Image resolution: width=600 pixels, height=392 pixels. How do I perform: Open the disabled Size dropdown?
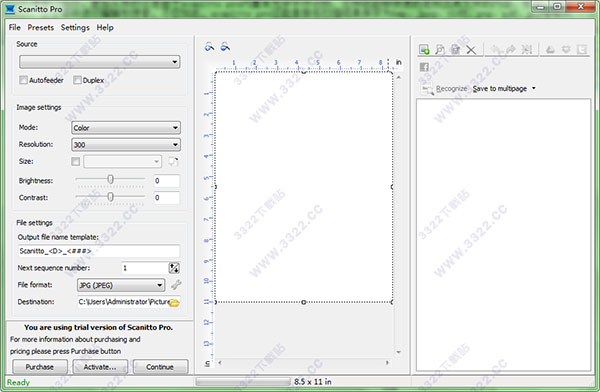(122, 162)
